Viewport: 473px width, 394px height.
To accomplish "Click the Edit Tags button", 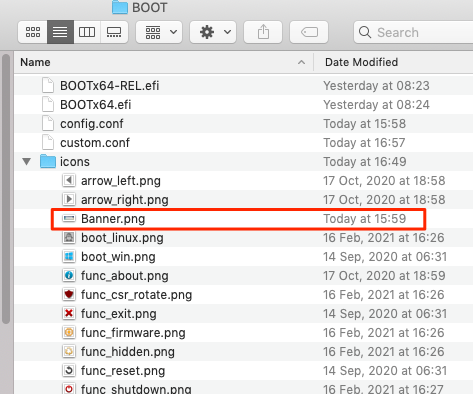I will pos(309,32).
